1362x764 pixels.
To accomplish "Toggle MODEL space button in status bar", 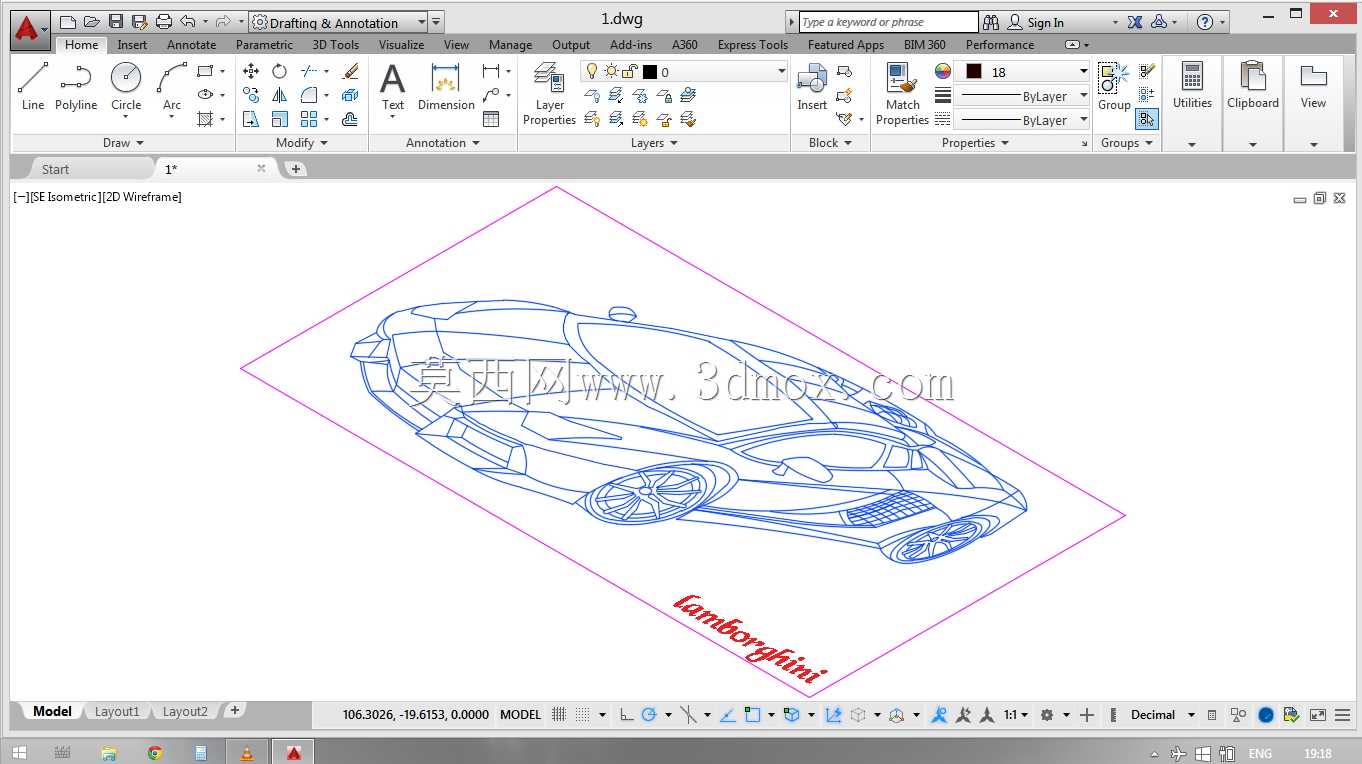I will click(x=520, y=714).
